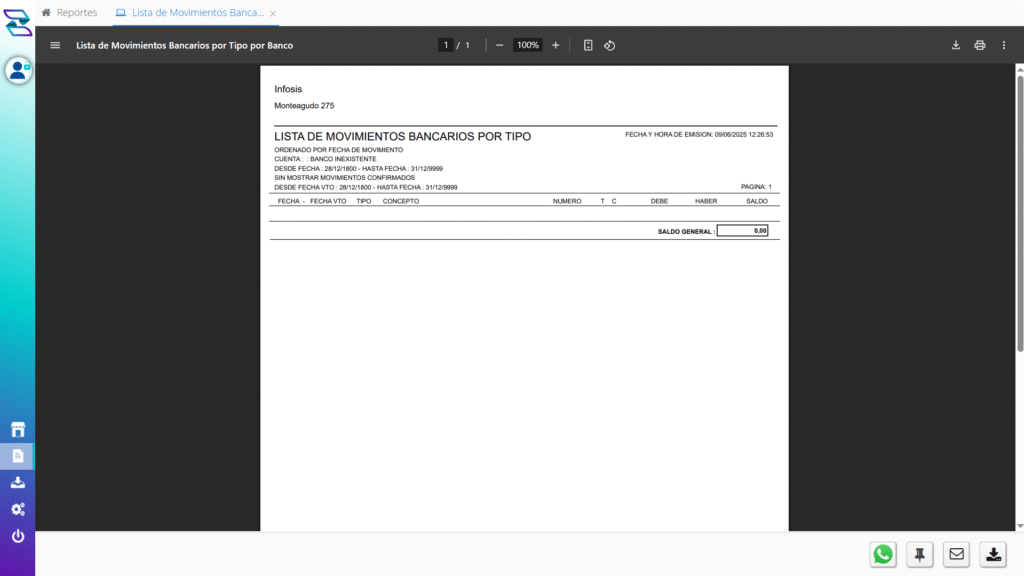
Task: Click the zoom out minus button
Action: (x=499, y=45)
